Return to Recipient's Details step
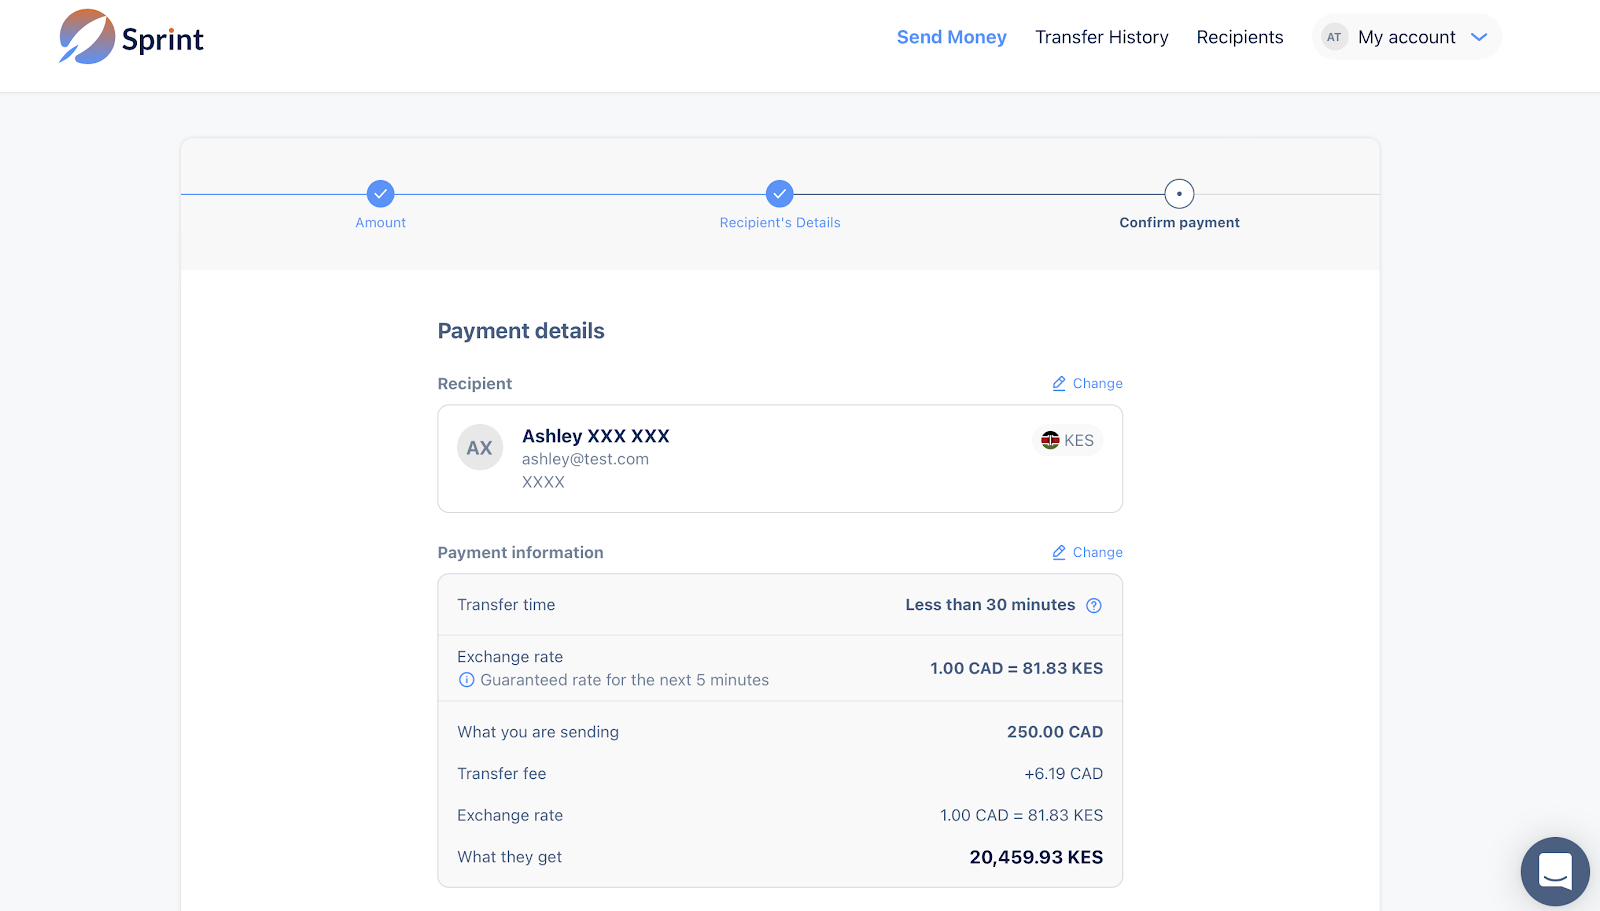 (779, 194)
